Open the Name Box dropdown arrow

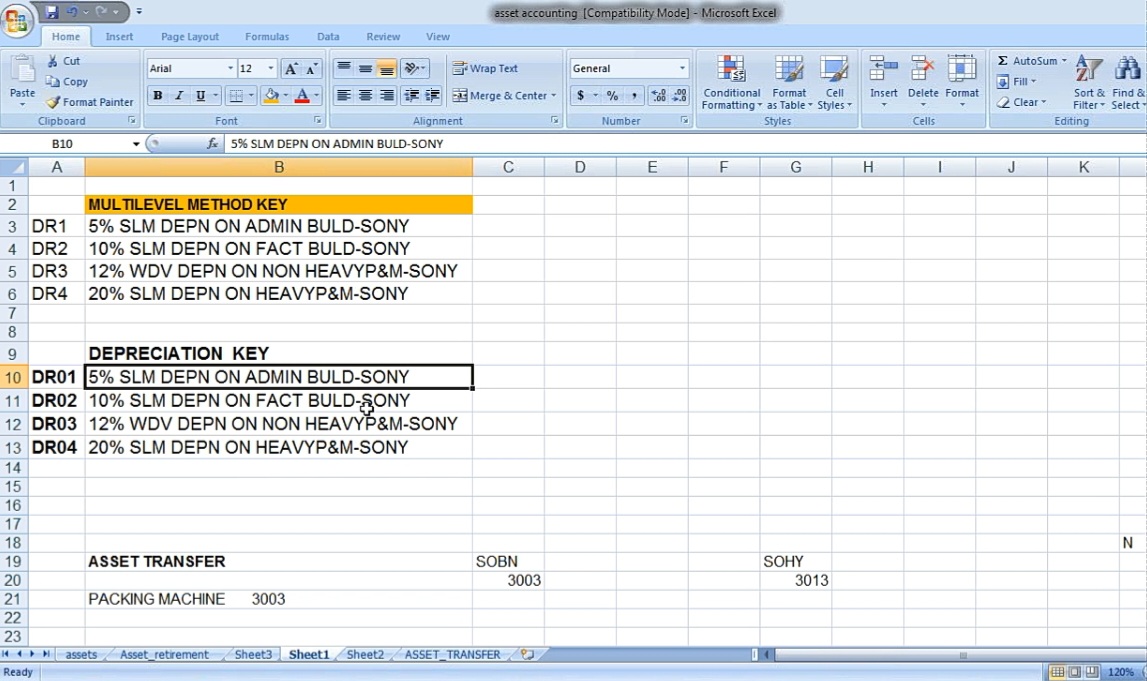tap(135, 144)
